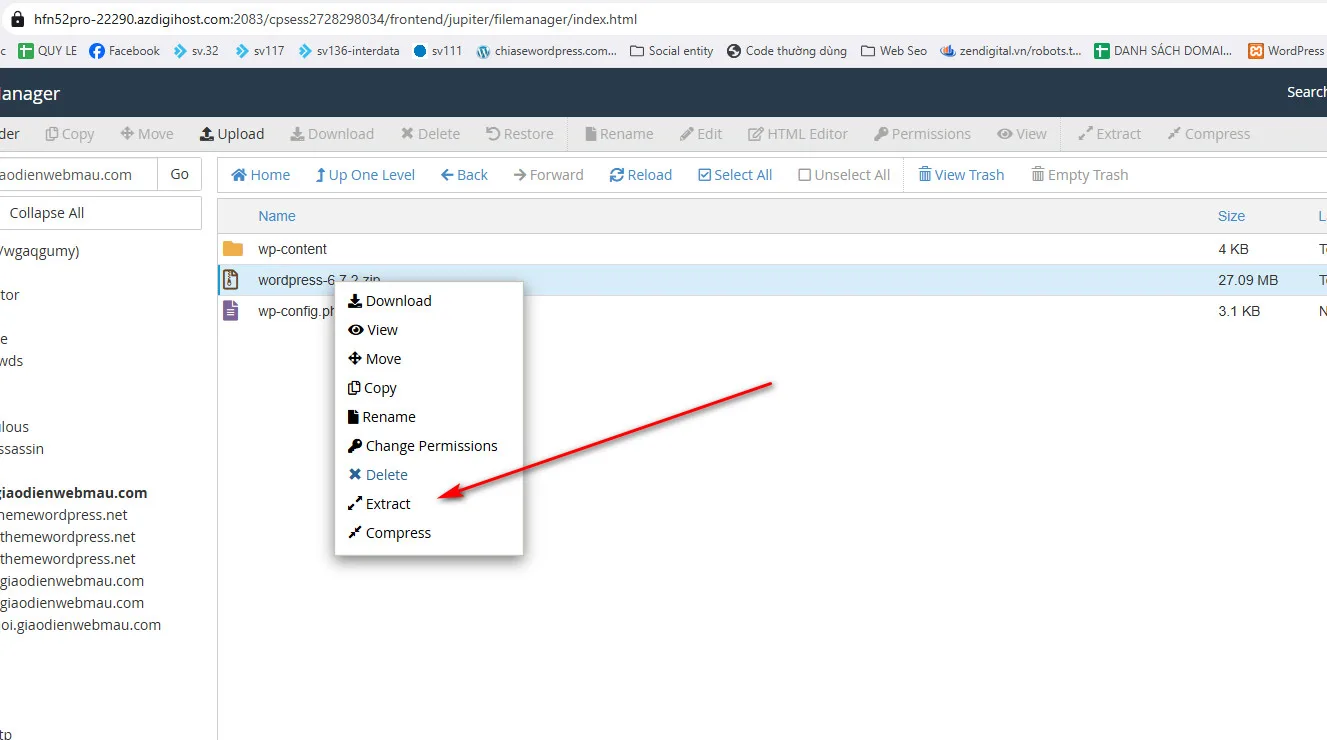Viewport: 1327px width, 740px height.
Task: Go Up One Level in directory
Action: (321, 175)
